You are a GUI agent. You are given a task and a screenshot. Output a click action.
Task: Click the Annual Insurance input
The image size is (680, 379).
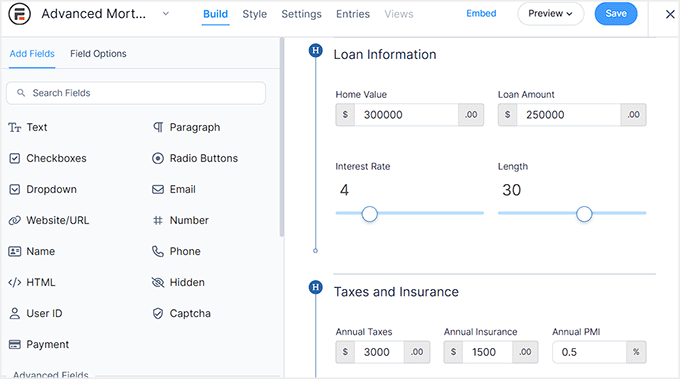487,352
